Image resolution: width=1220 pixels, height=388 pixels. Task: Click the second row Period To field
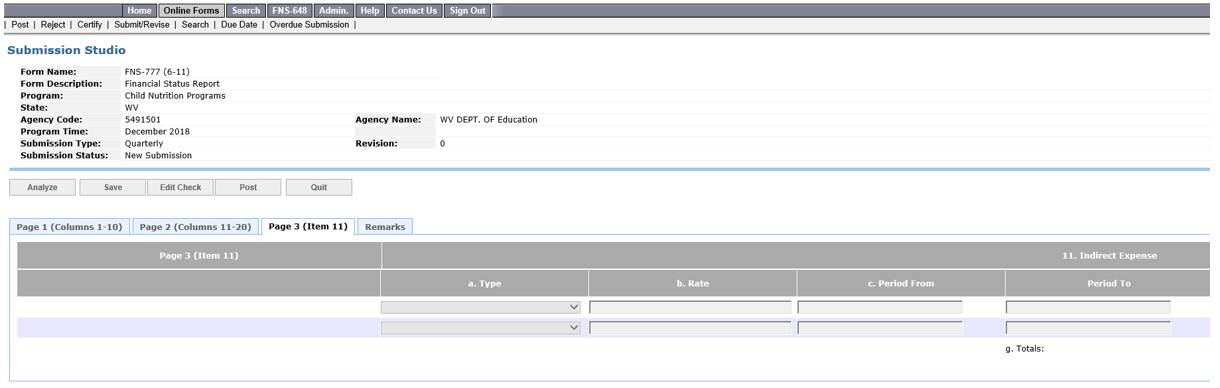(1088, 327)
